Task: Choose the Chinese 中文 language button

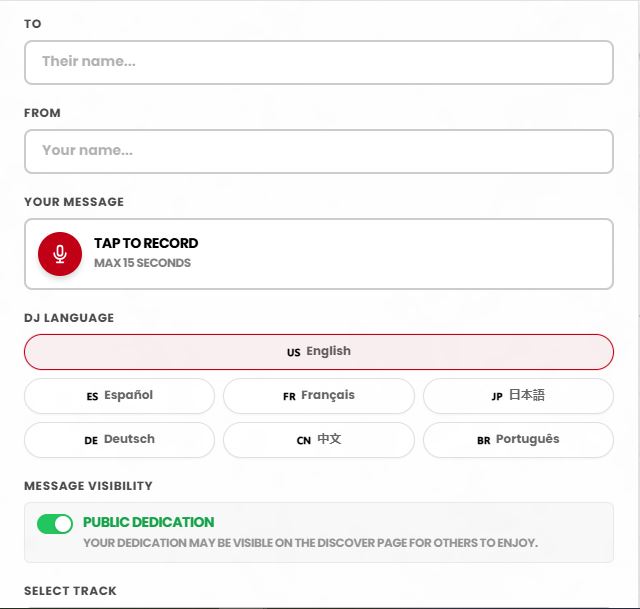Action: [x=318, y=440]
